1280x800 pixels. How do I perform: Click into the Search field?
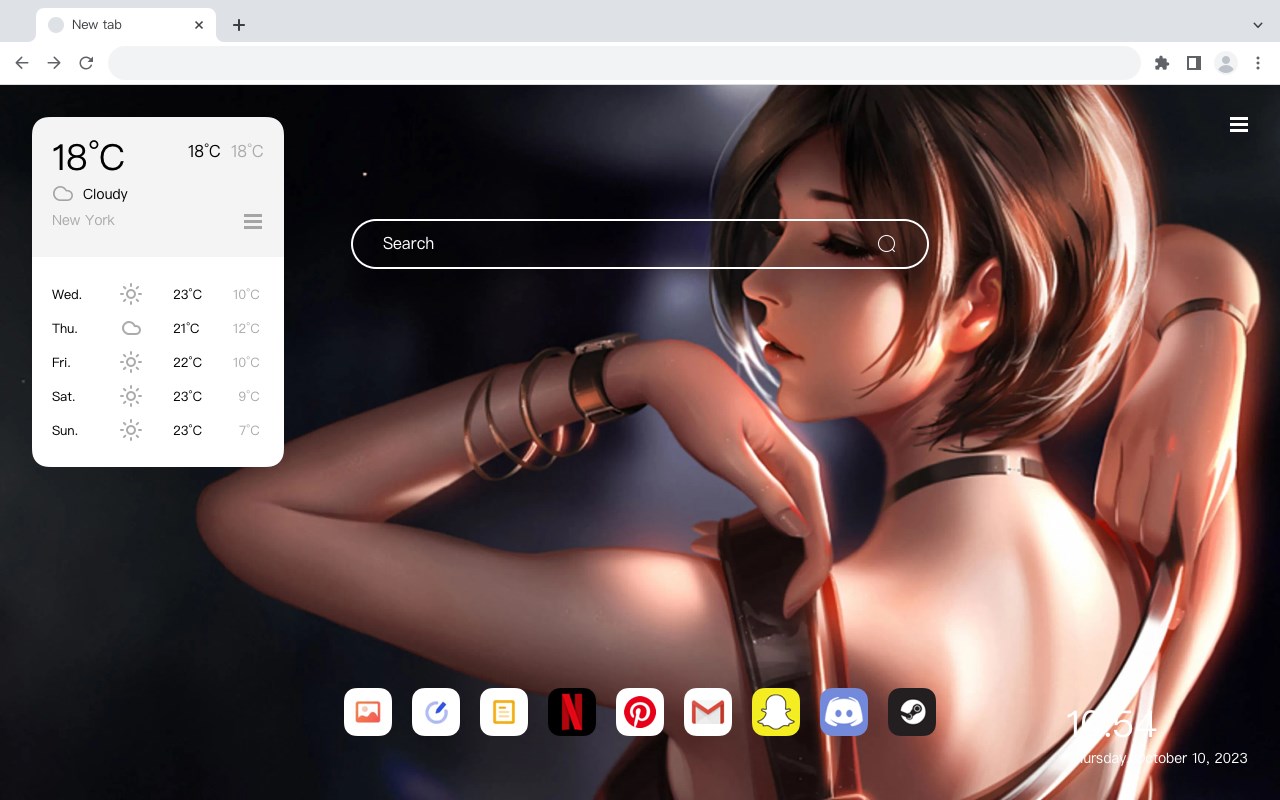tap(640, 244)
